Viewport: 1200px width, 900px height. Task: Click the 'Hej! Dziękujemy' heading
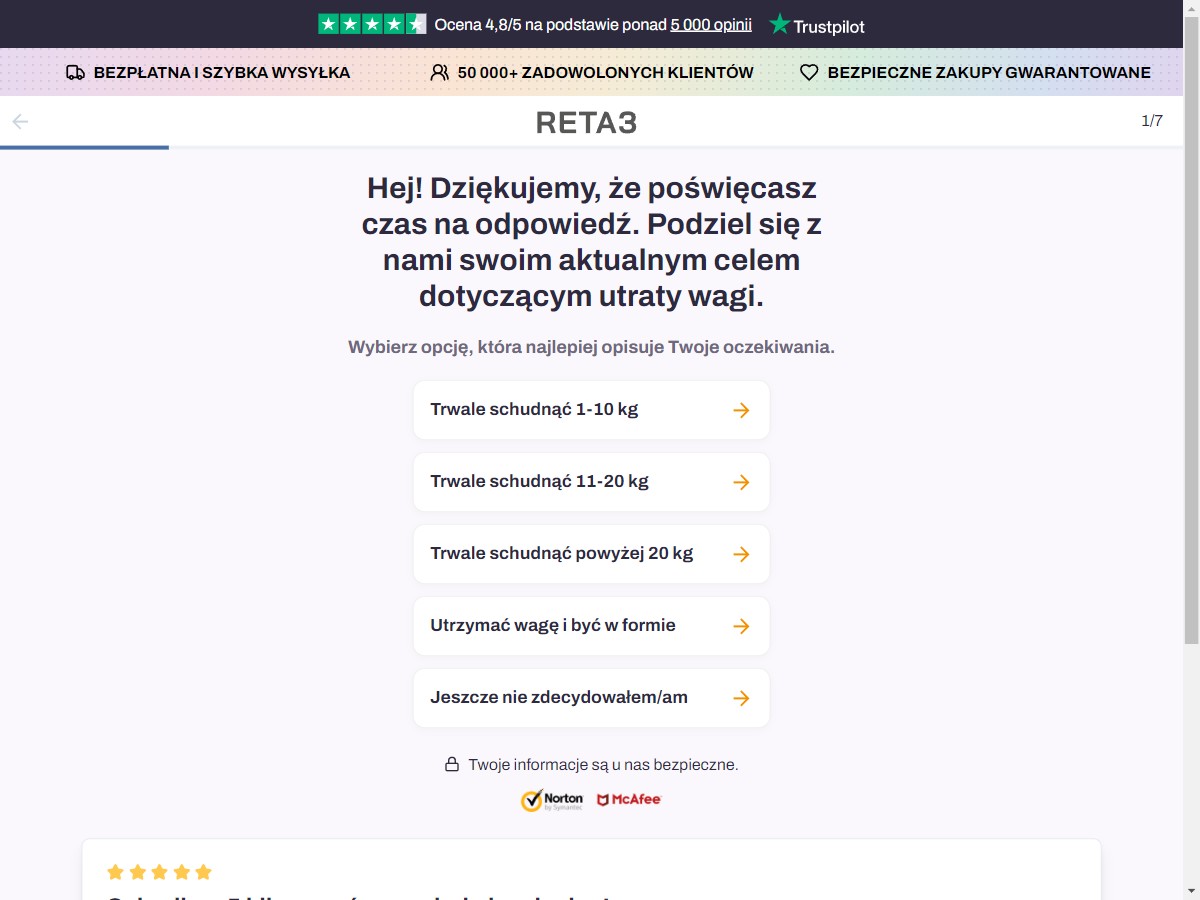click(x=591, y=242)
